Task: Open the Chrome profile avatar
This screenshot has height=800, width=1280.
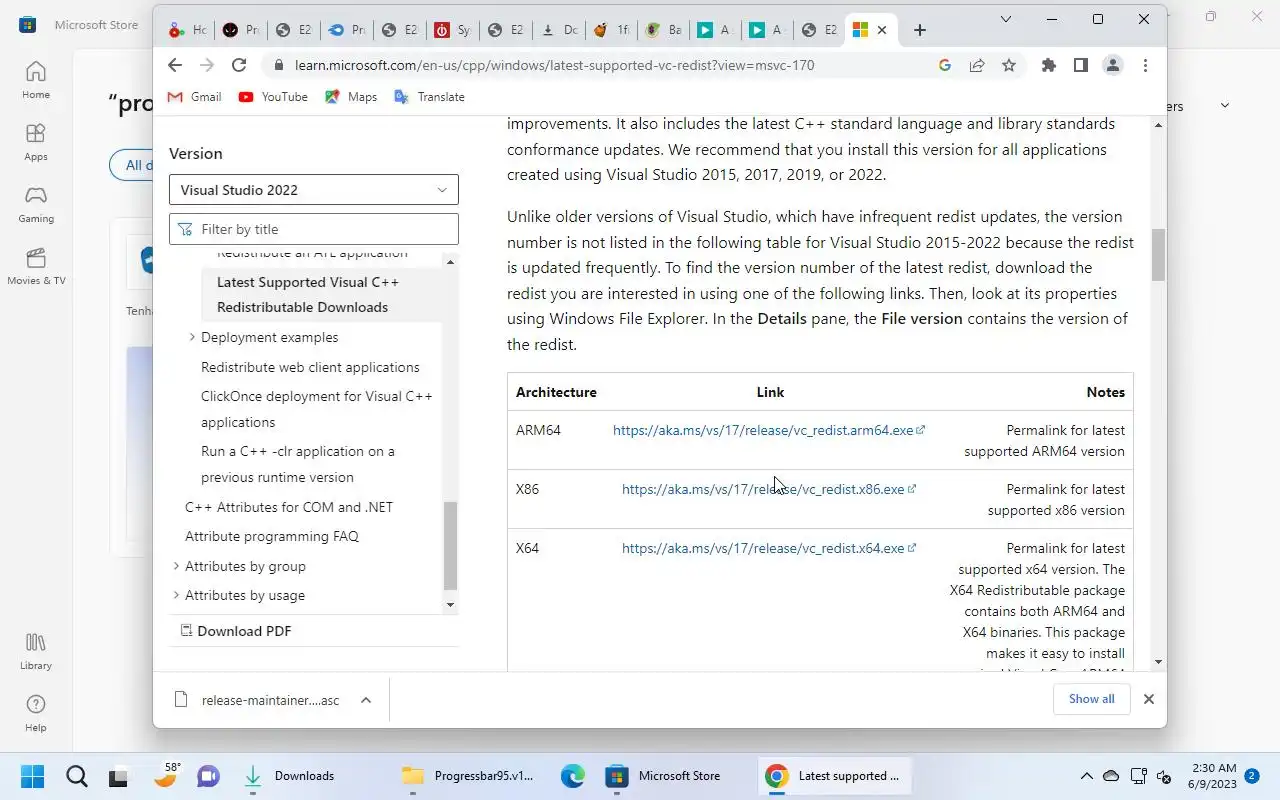Action: pos(1112,65)
